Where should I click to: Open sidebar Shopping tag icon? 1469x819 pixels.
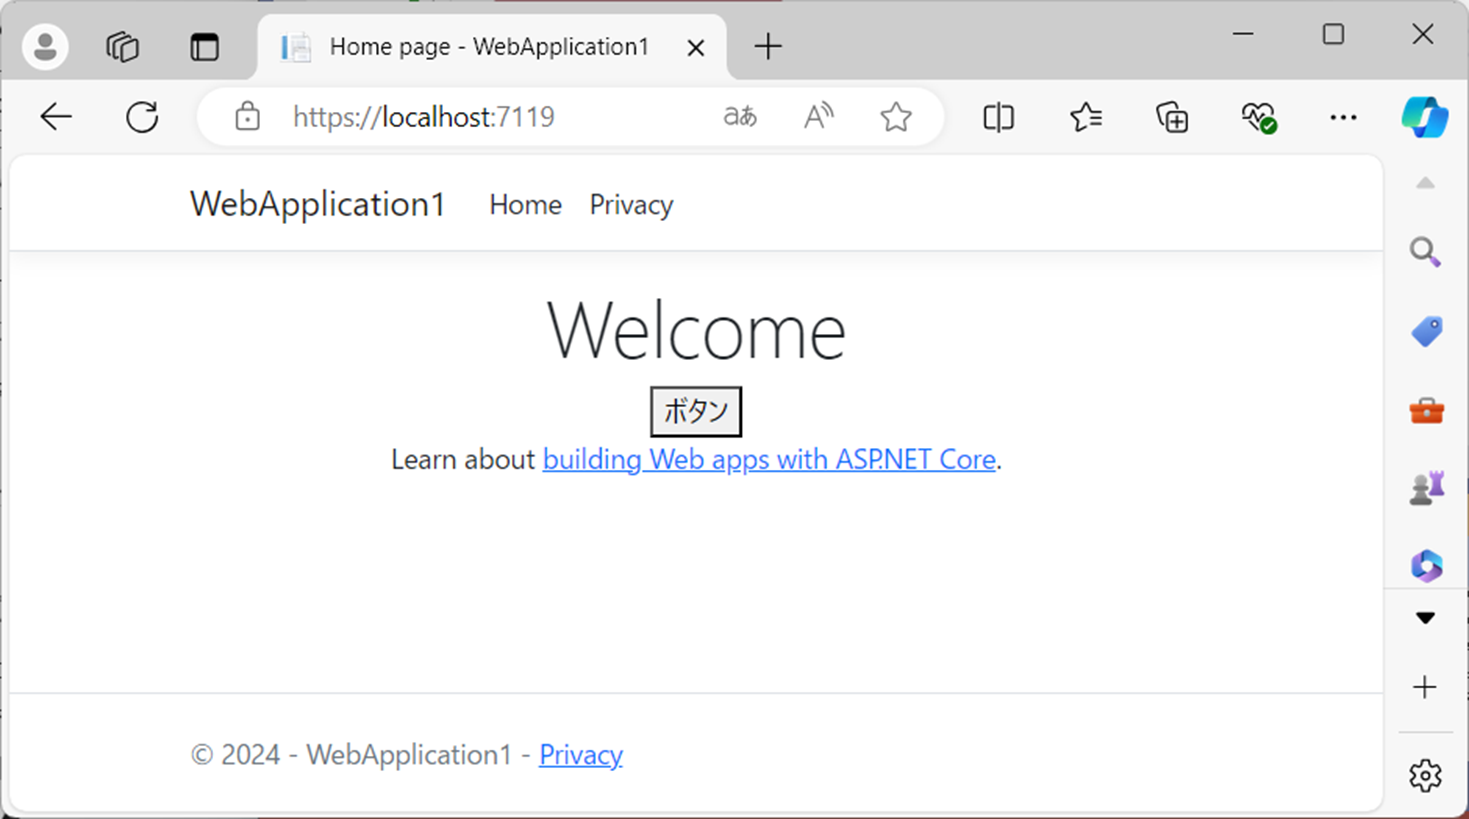click(x=1427, y=331)
